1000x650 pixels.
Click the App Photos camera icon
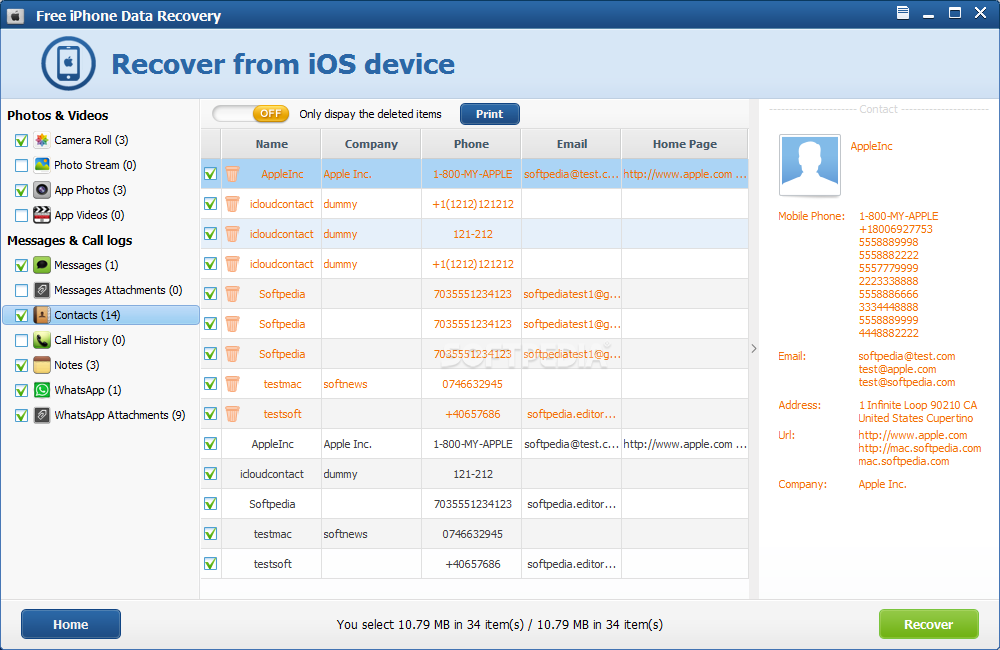pyautogui.click(x=42, y=189)
